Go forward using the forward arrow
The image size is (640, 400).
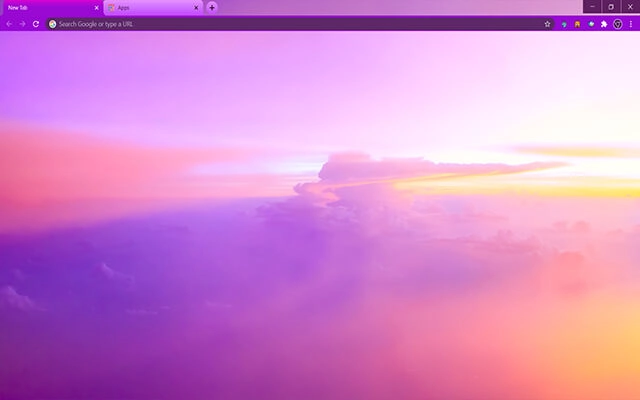(22, 24)
